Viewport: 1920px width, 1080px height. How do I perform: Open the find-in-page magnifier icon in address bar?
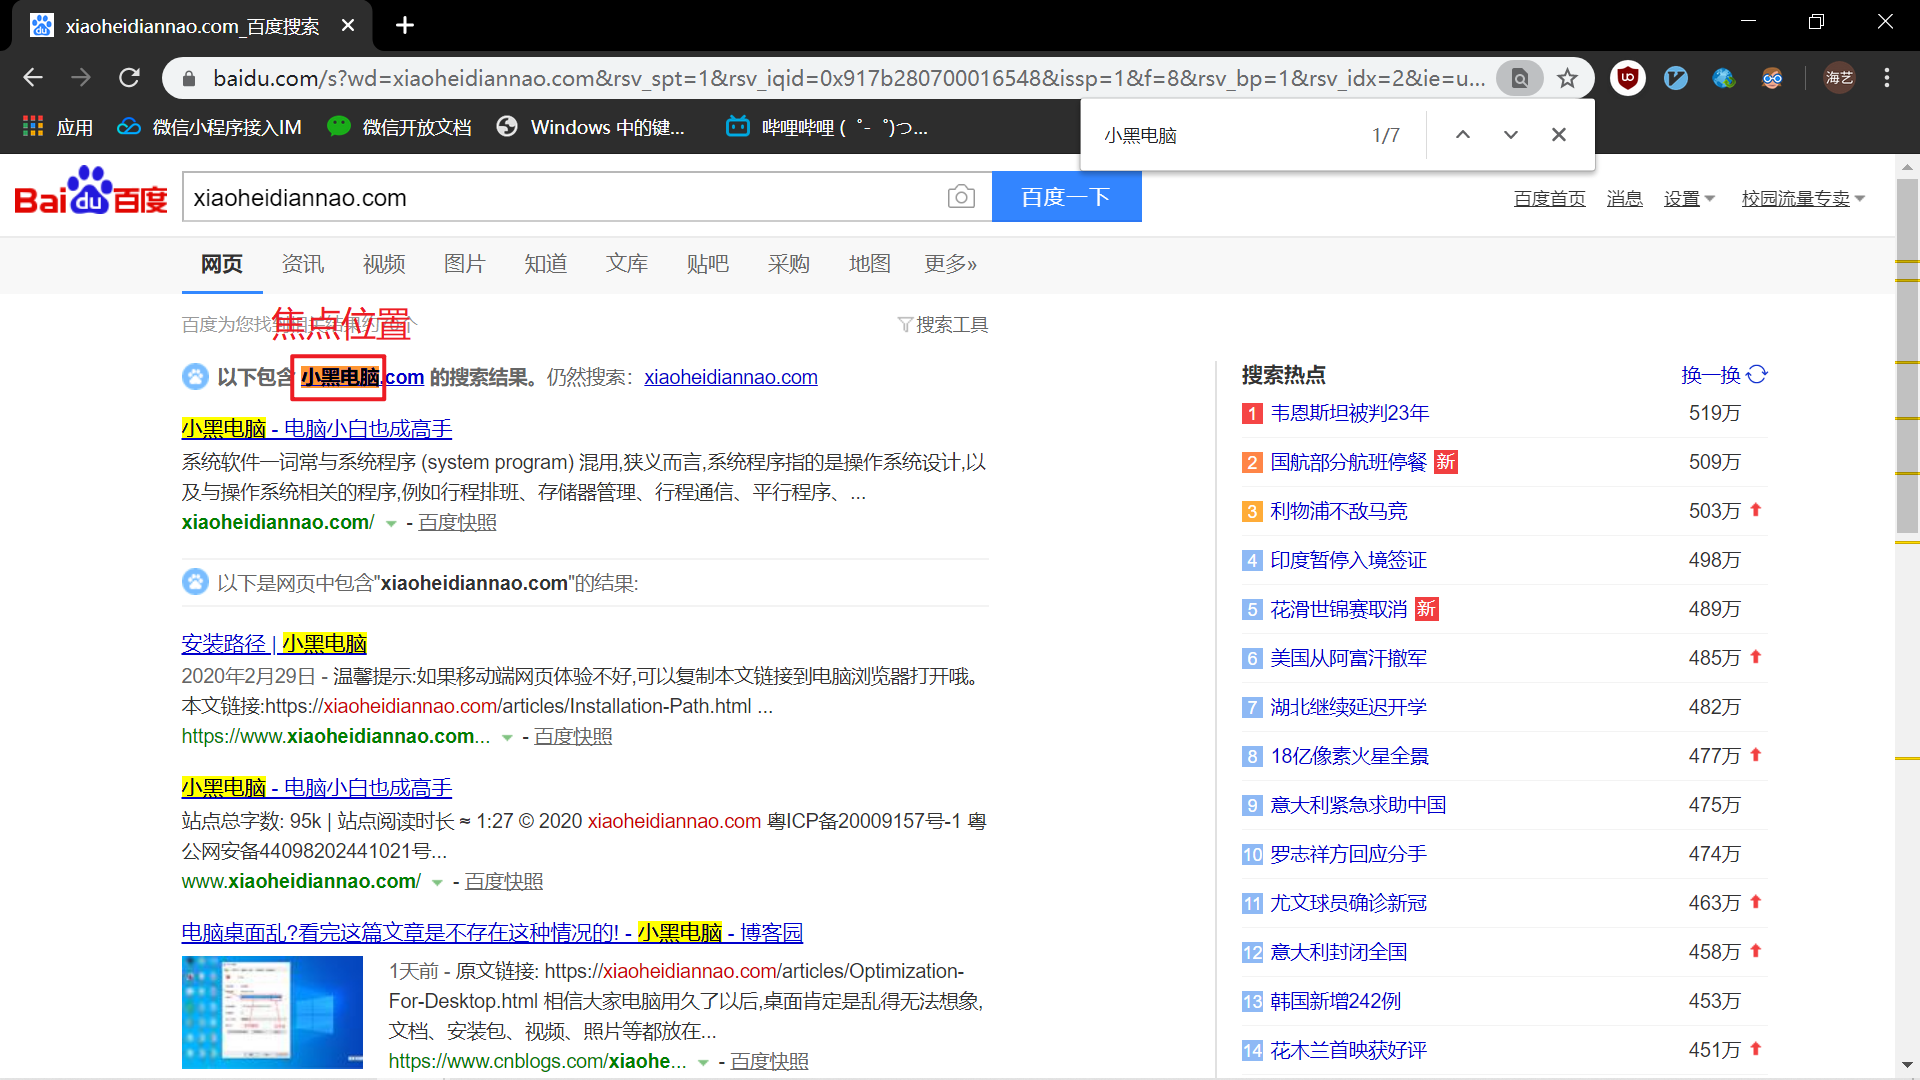coord(1520,78)
